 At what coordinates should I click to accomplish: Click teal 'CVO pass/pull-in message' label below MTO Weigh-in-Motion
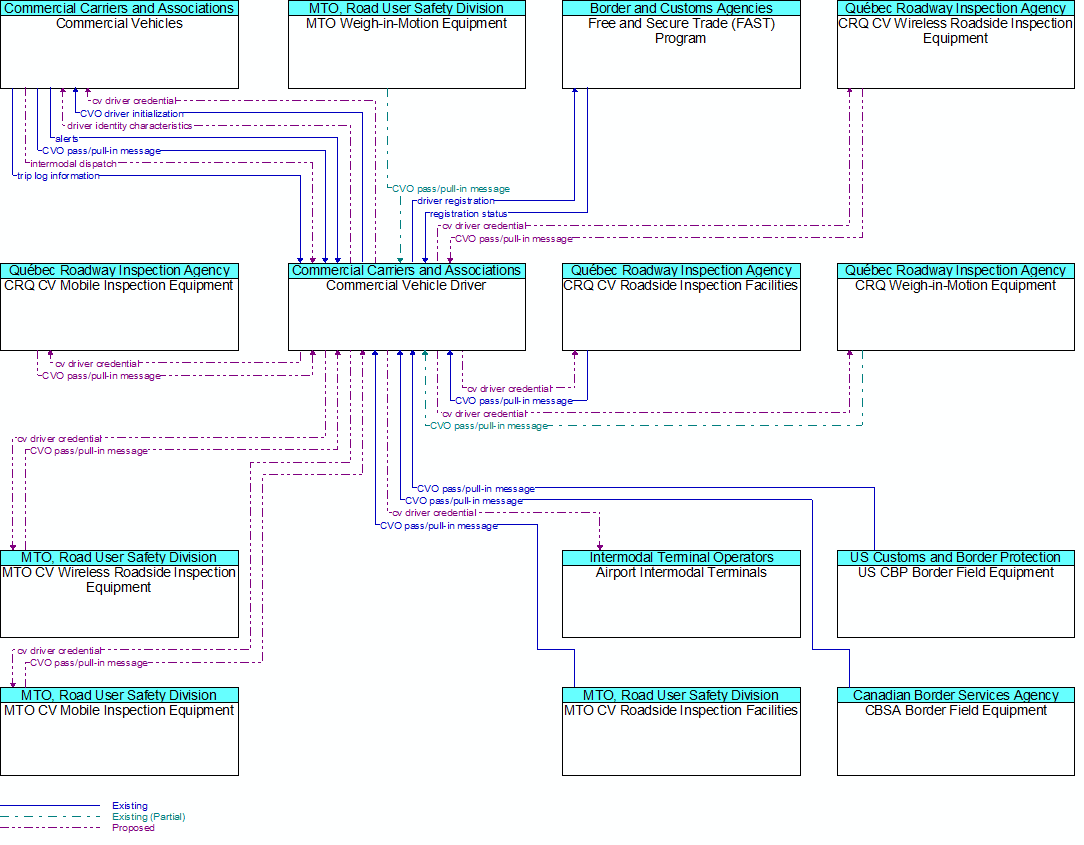[451, 189]
